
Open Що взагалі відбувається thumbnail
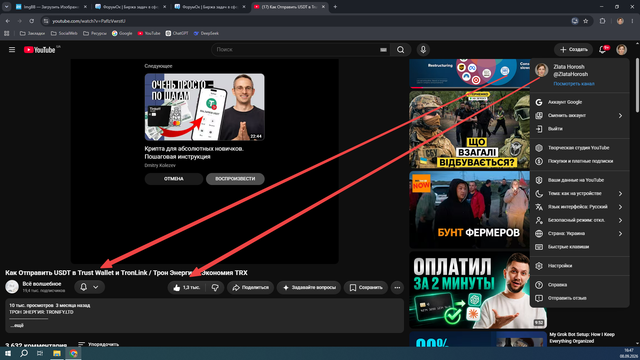469,129
